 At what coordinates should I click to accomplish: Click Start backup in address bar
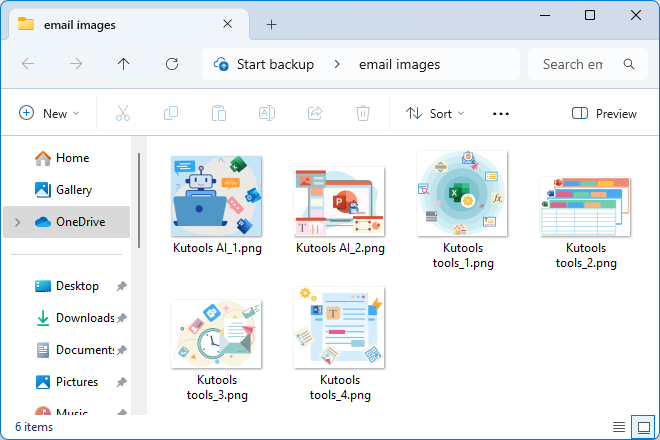(x=274, y=64)
